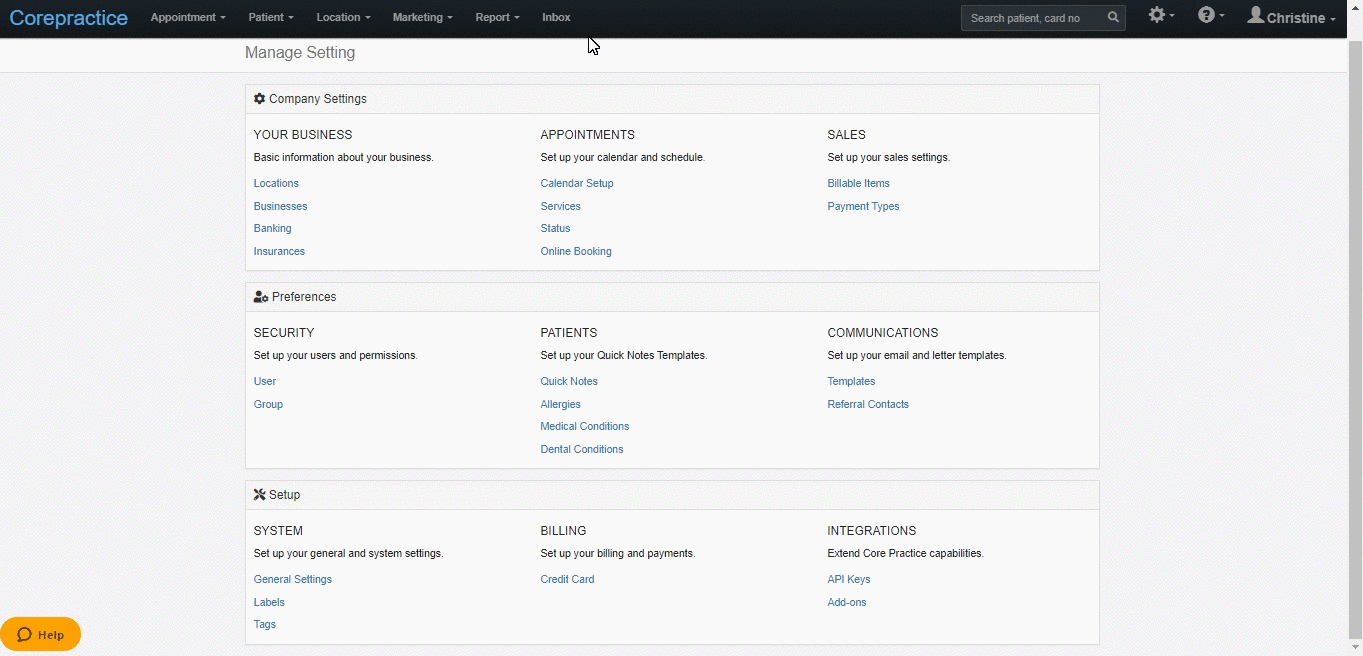Open the Report menu
The height and width of the screenshot is (656, 1363).
pyautogui.click(x=497, y=17)
